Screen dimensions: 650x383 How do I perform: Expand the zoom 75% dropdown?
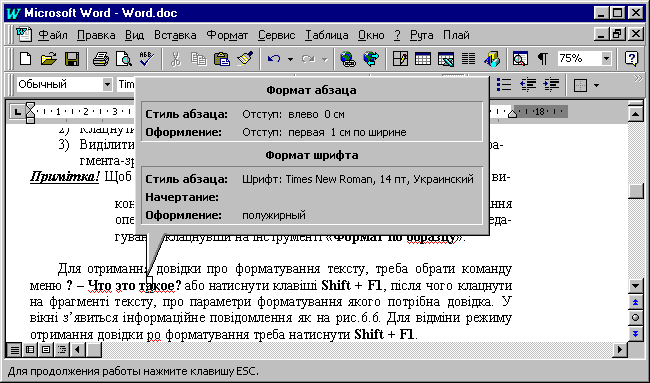pos(606,59)
